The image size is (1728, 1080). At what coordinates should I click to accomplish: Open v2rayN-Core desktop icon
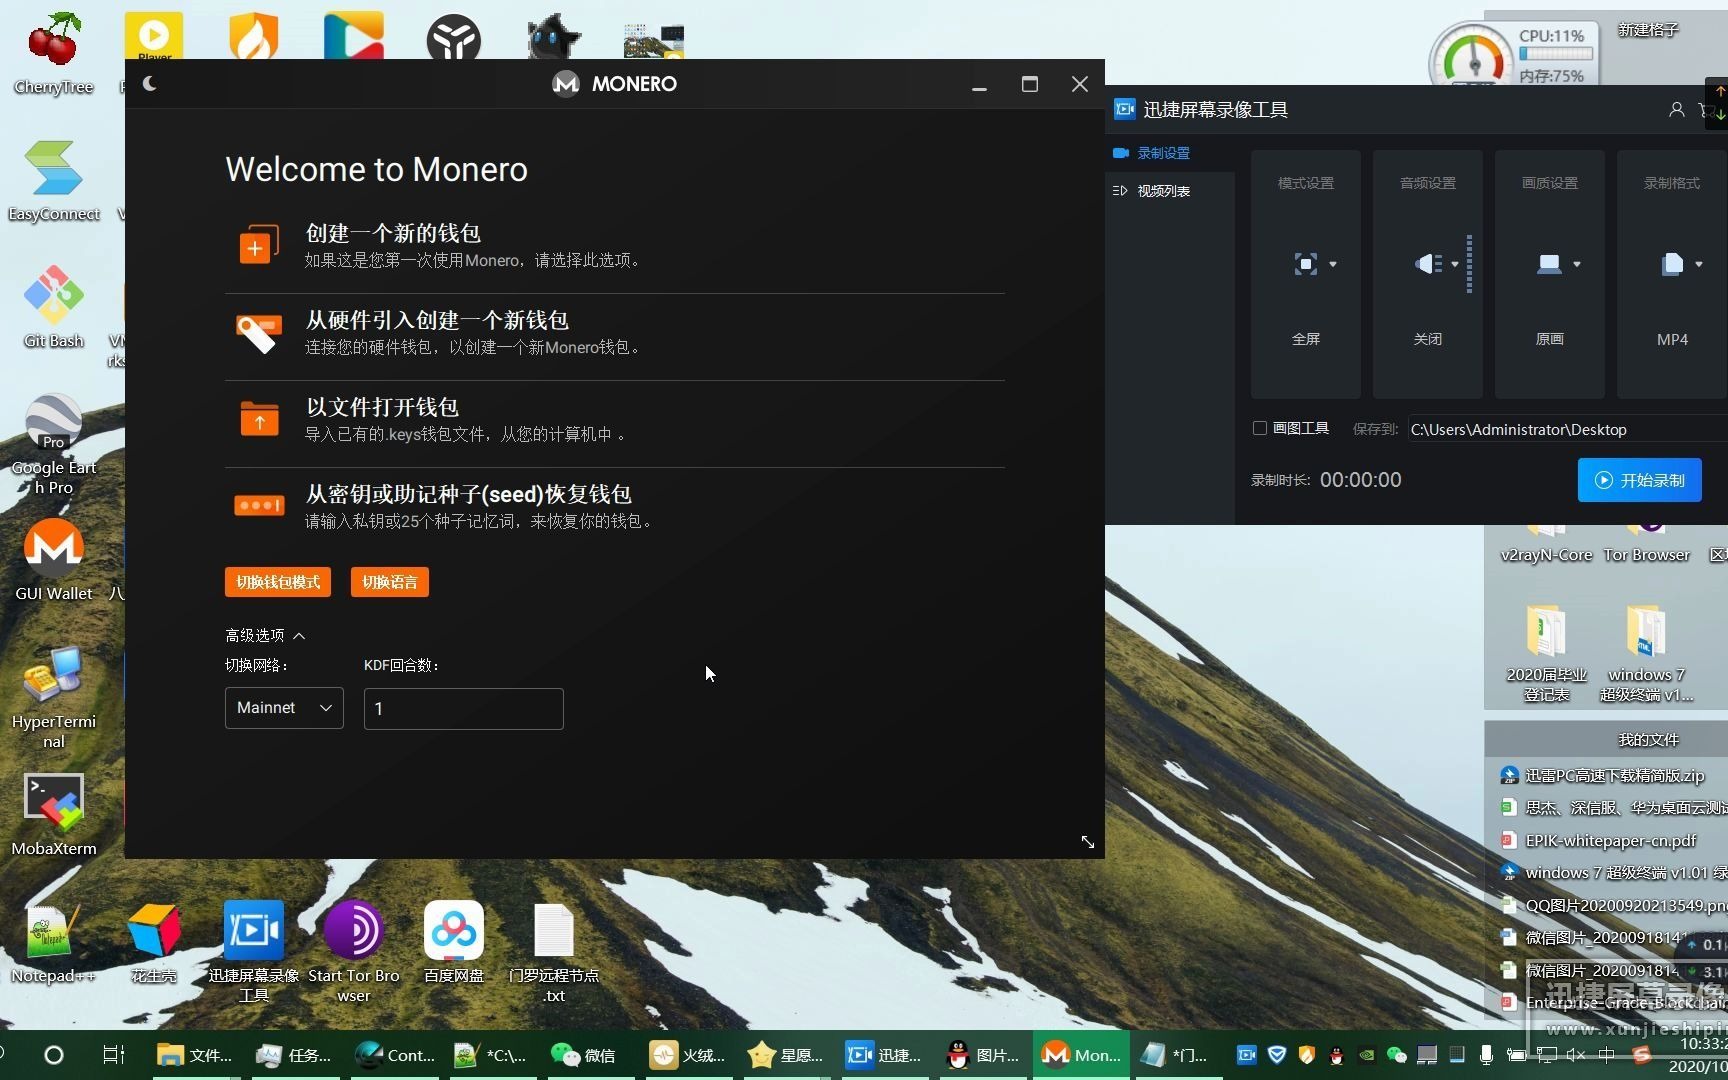click(1546, 545)
